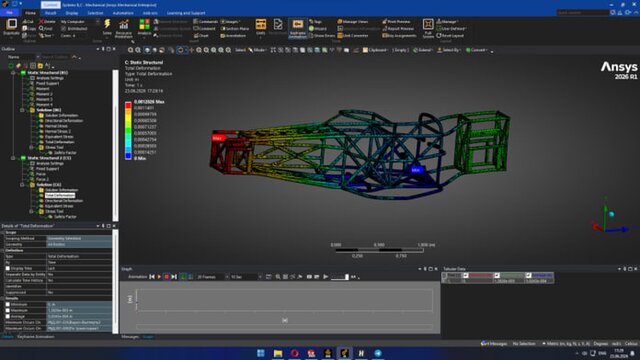
Task: Click the first magnifier icon in graphics toolbar
Action: [x=131, y=50]
